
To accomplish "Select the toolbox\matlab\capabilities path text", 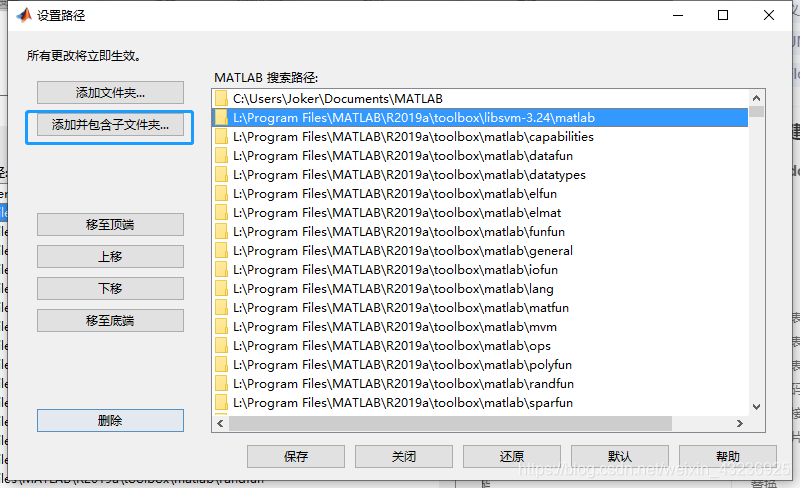I will click(x=413, y=137).
